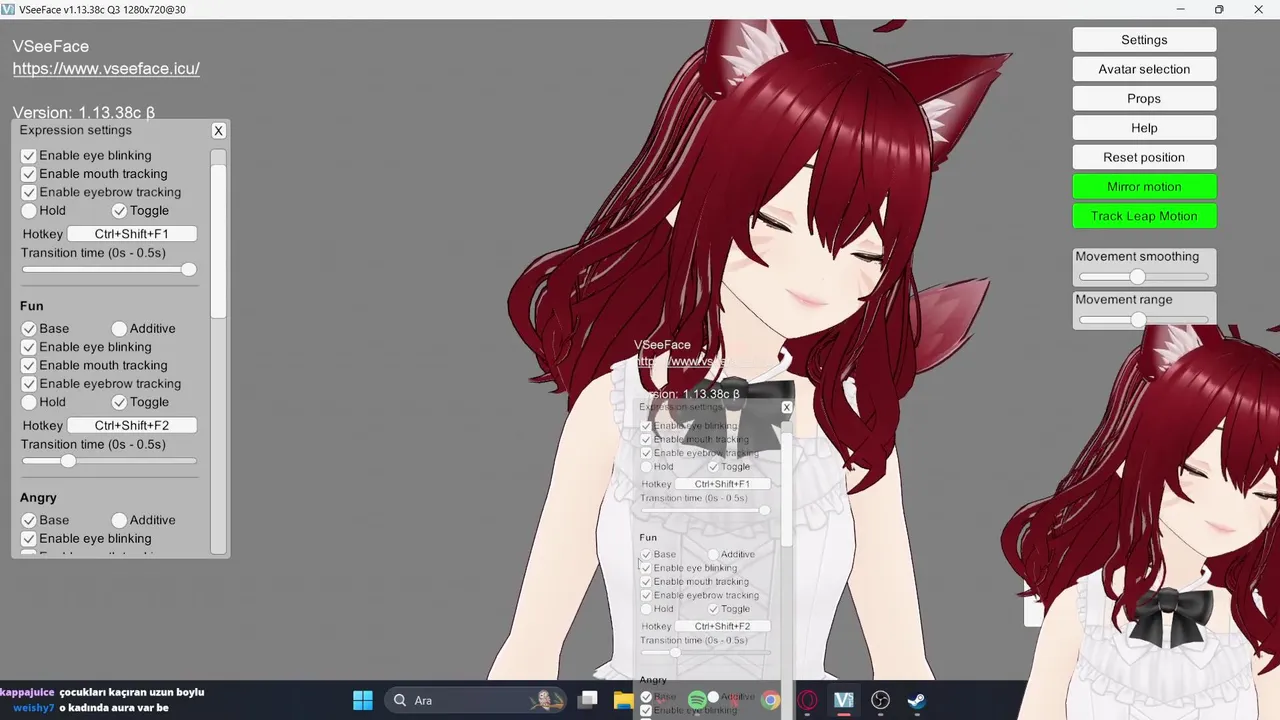This screenshot has height=720, width=1280.
Task: Select Base option in the Fun section
Action: pyautogui.click(x=29, y=329)
